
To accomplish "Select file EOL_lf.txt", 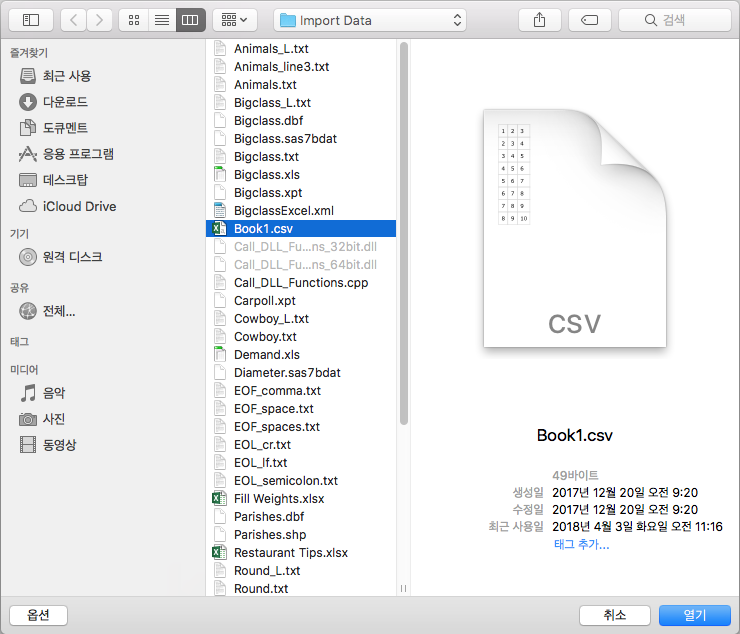I will point(301,463).
